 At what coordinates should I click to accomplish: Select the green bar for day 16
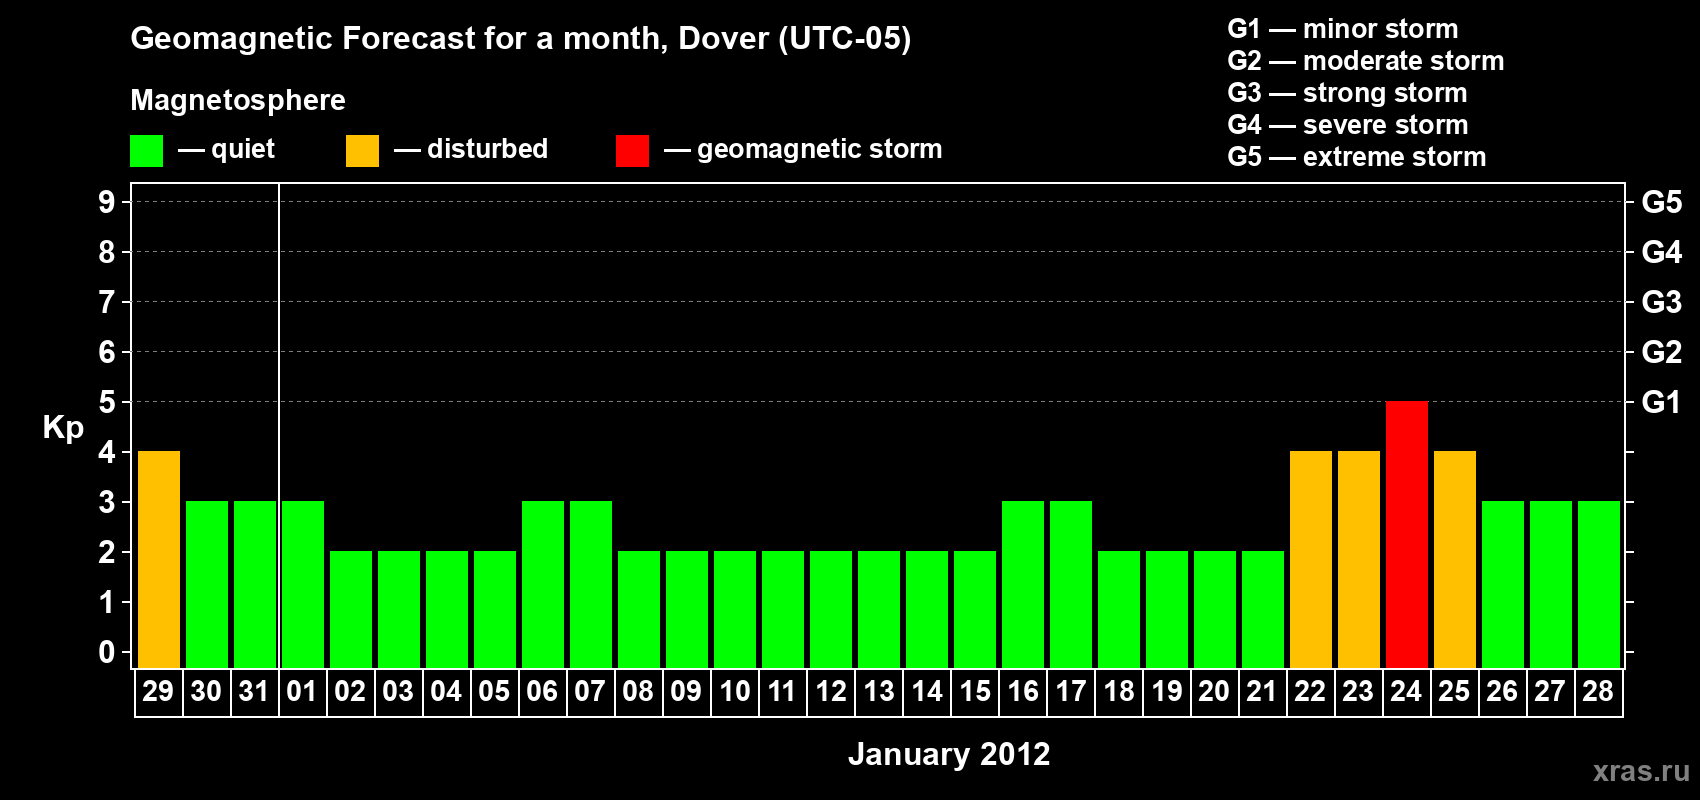coord(1023,585)
